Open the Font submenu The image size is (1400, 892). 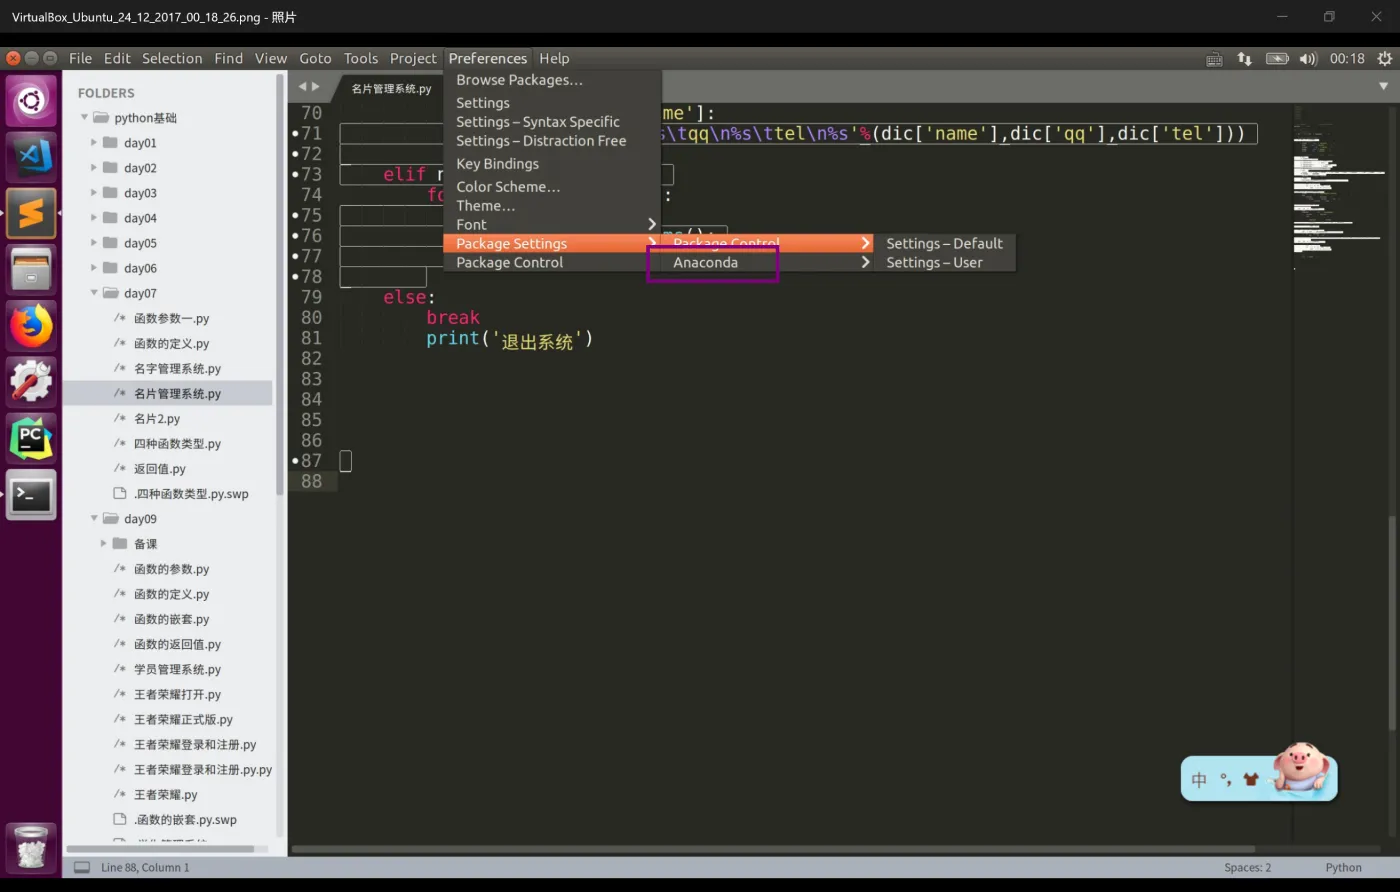(552, 224)
